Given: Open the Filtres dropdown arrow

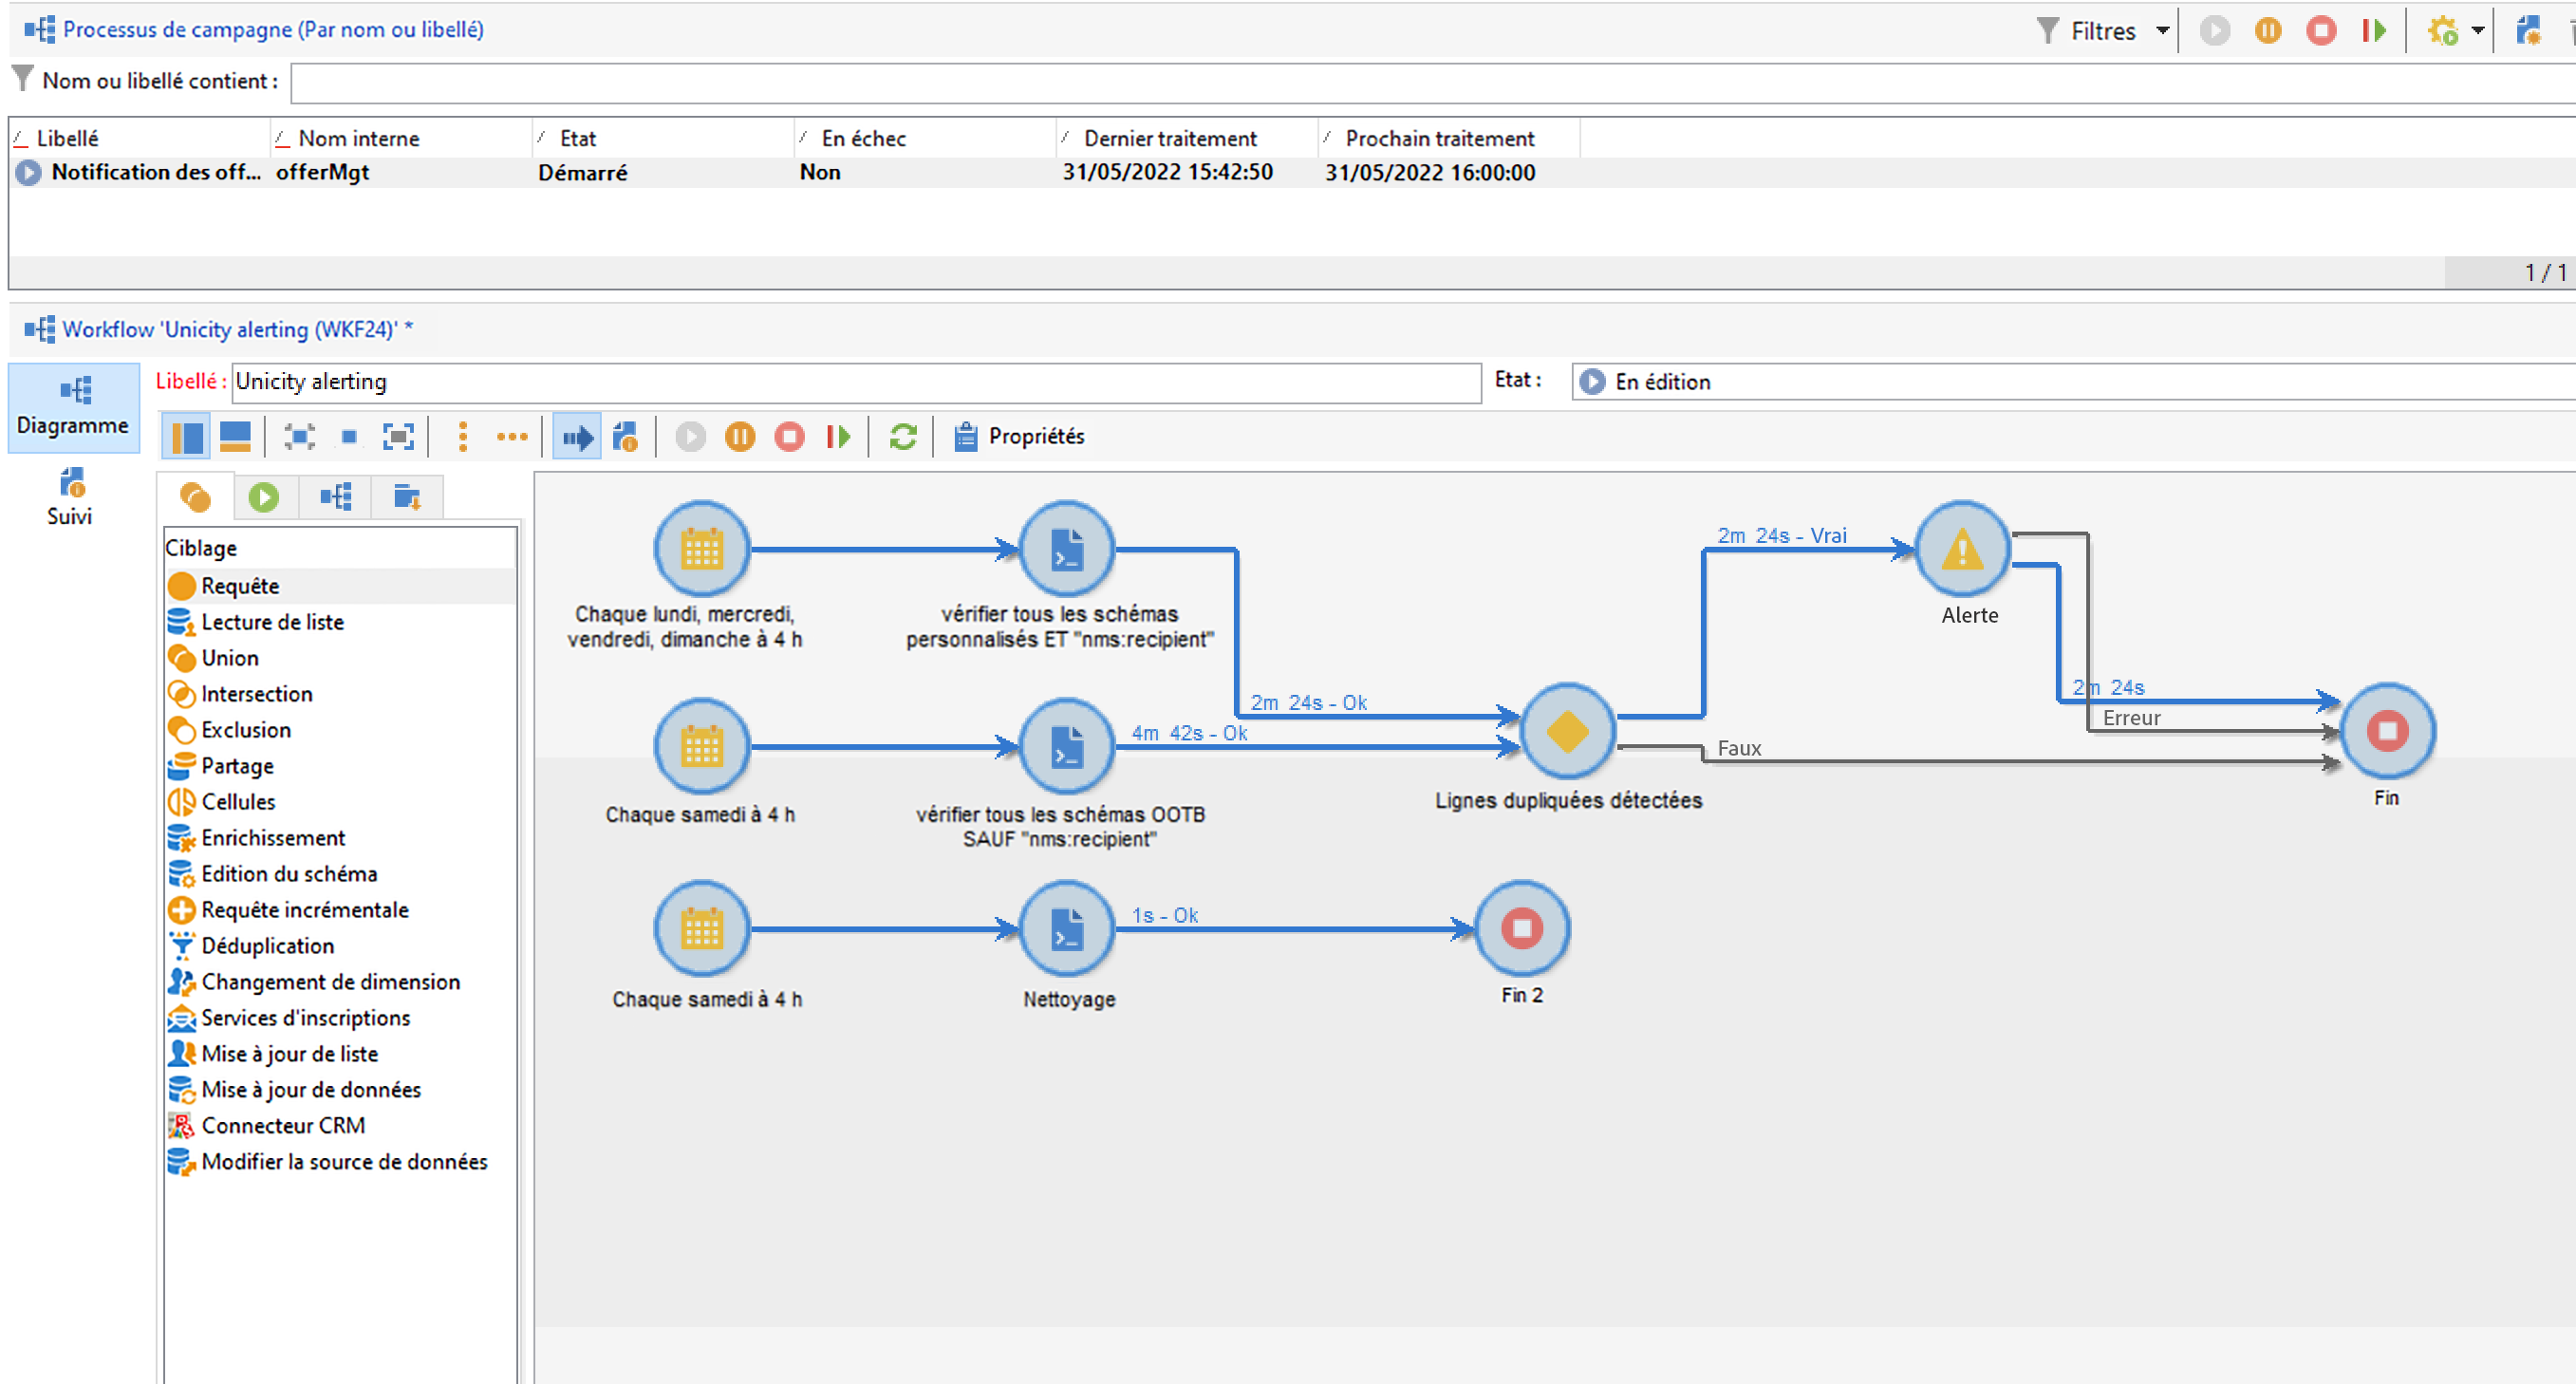Looking at the screenshot, I should [x=2162, y=31].
